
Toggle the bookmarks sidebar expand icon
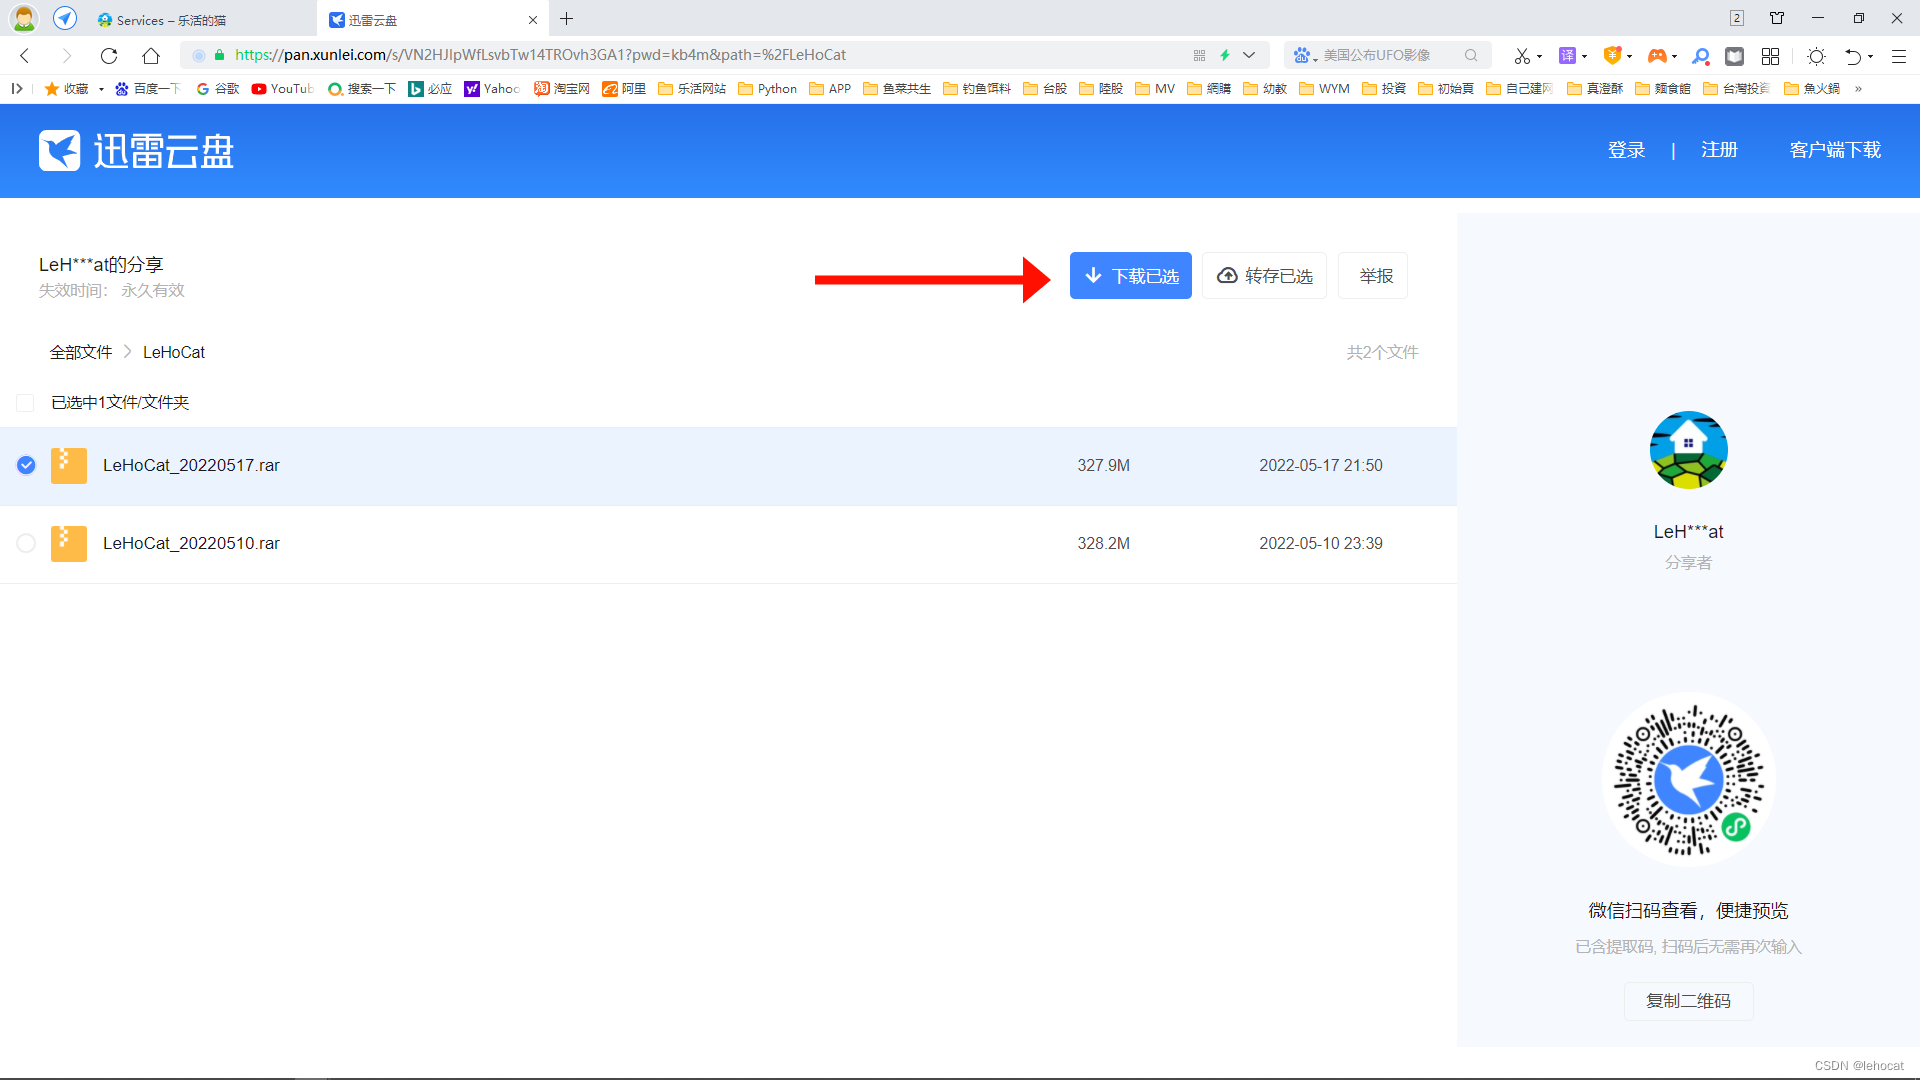point(17,89)
